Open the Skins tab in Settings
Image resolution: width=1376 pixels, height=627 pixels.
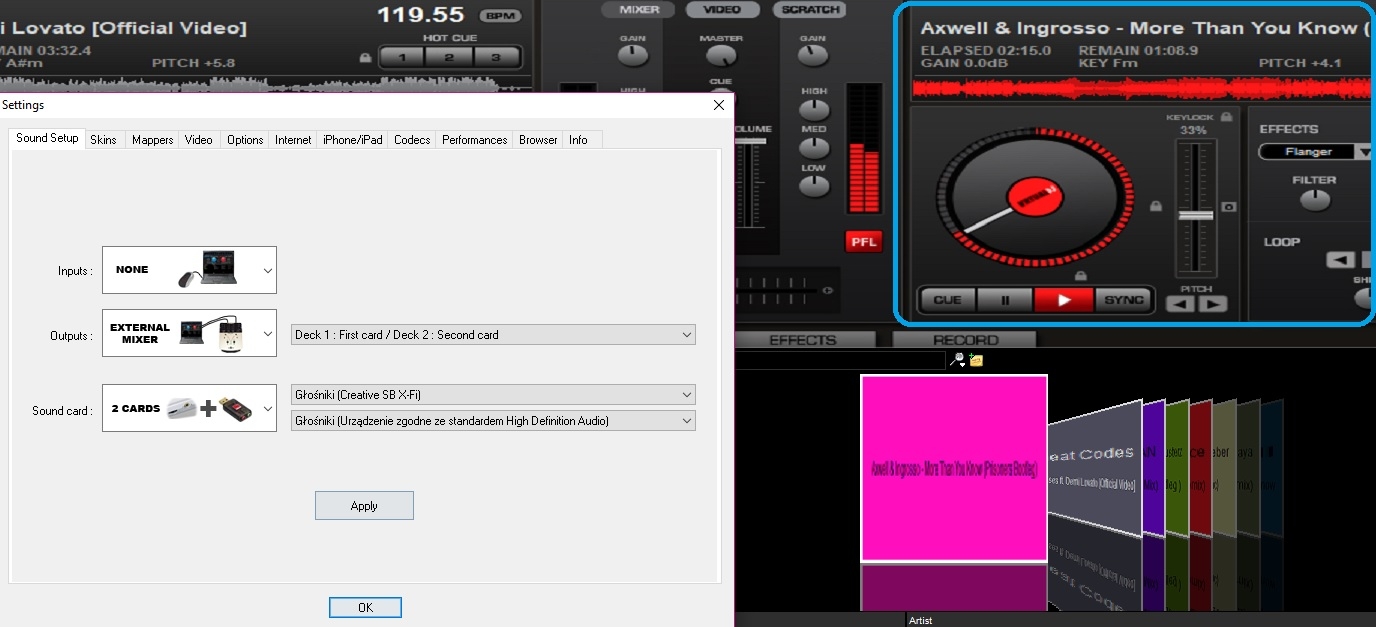103,140
